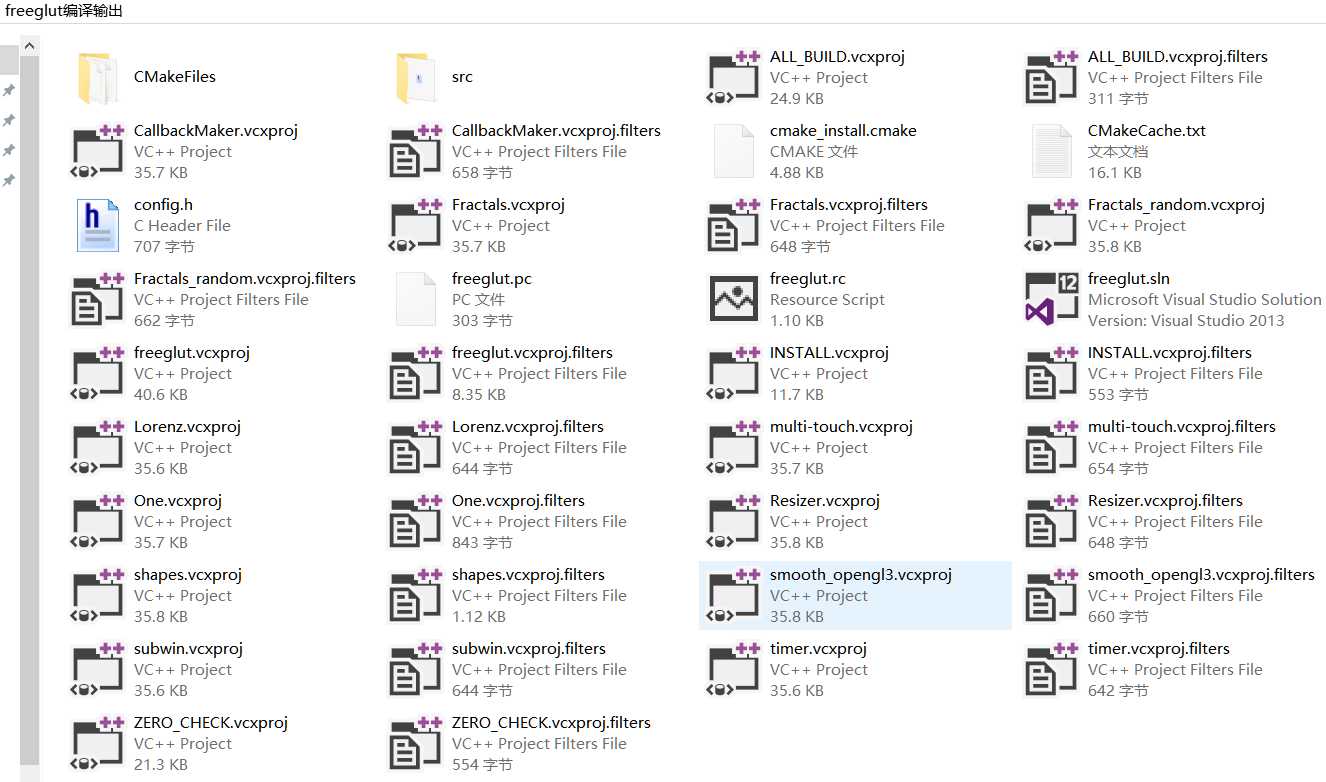Click the file name Resizer.vcxproj.filters

(x=1165, y=501)
